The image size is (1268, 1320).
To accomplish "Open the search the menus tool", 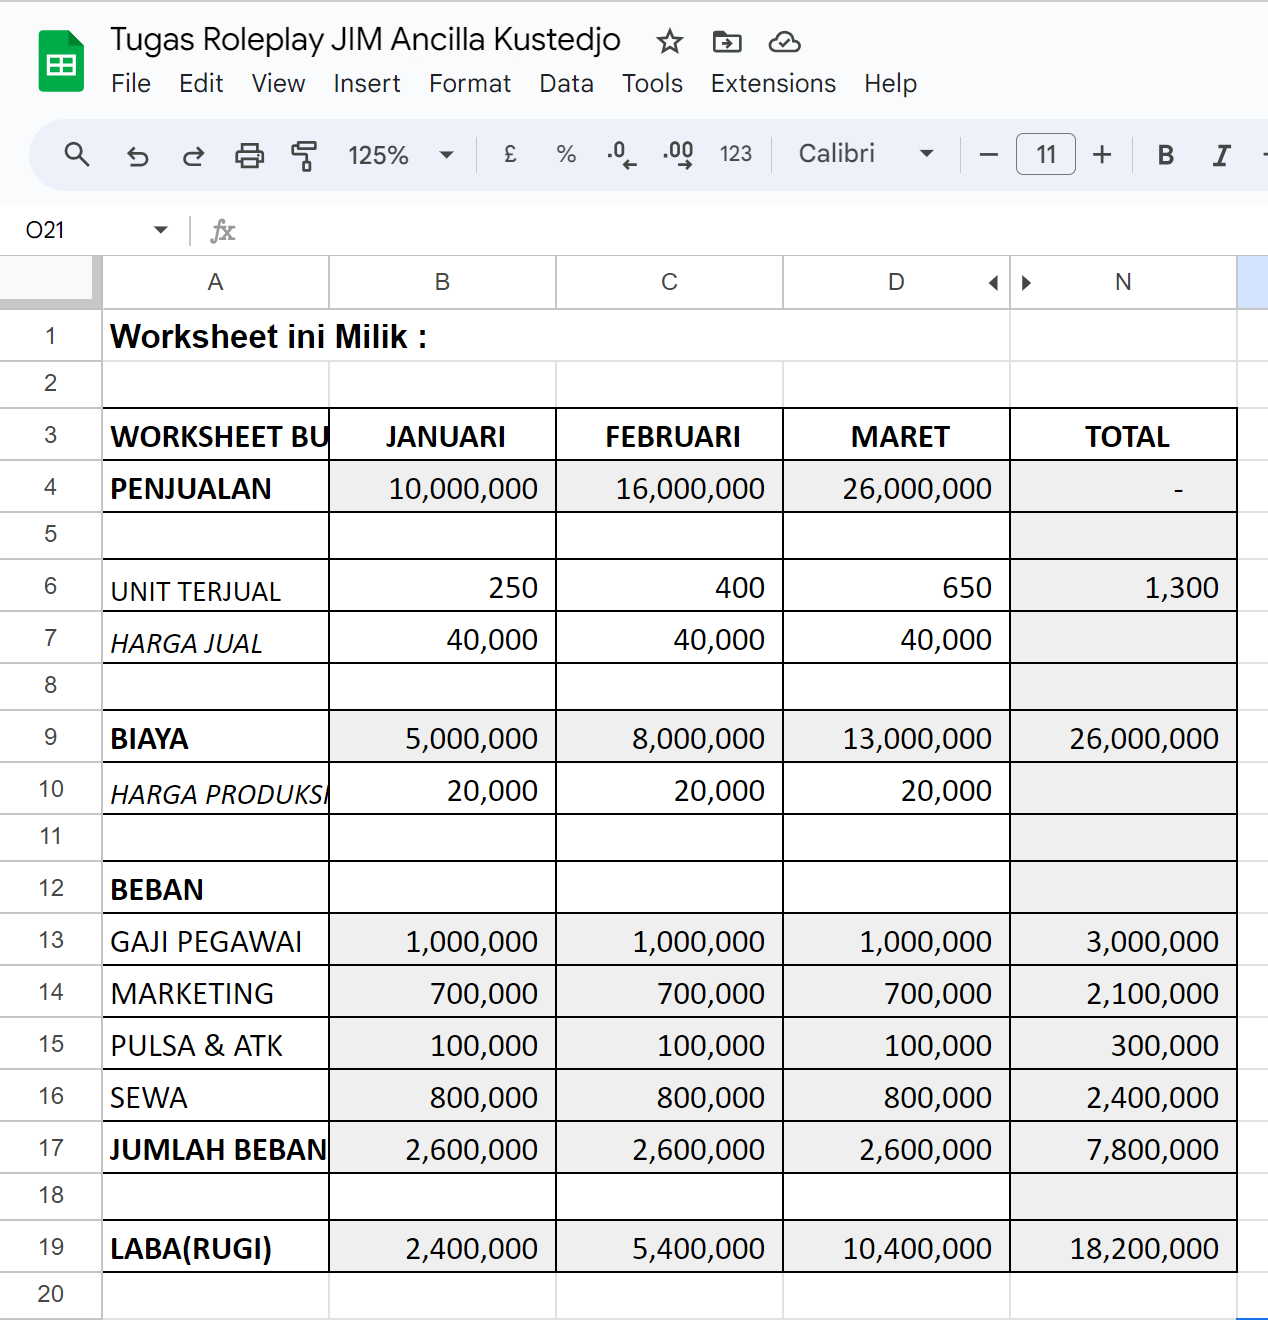I will 77,155.
